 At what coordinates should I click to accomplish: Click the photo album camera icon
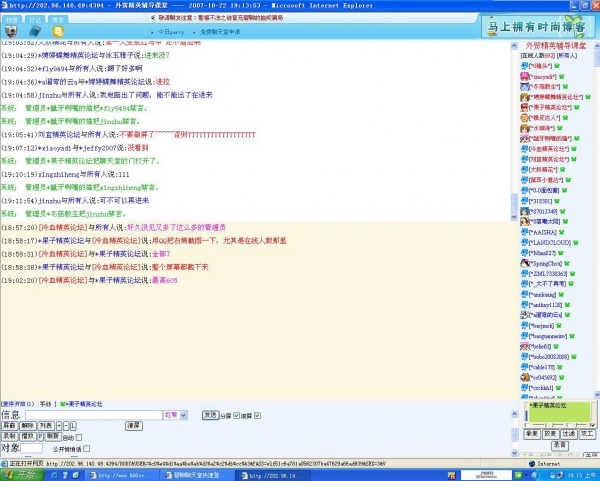10,31
